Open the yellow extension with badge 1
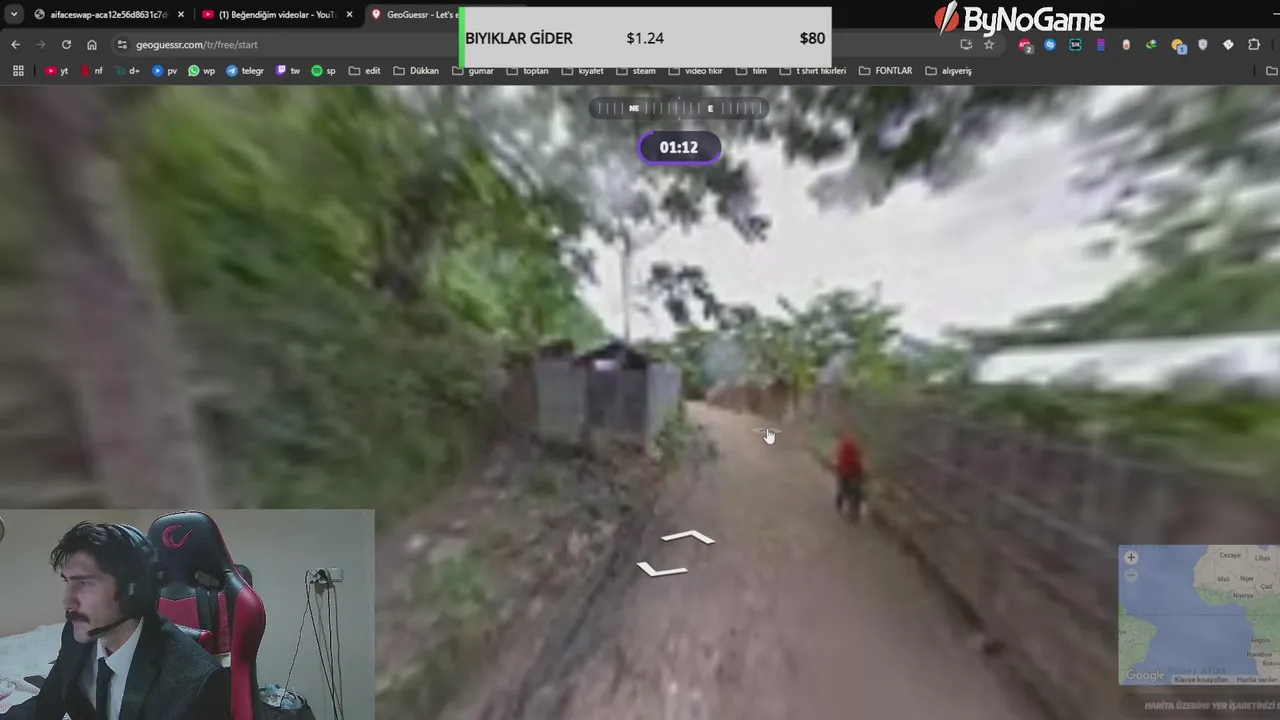The height and width of the screenshot is (720, 1280). 1178,45
